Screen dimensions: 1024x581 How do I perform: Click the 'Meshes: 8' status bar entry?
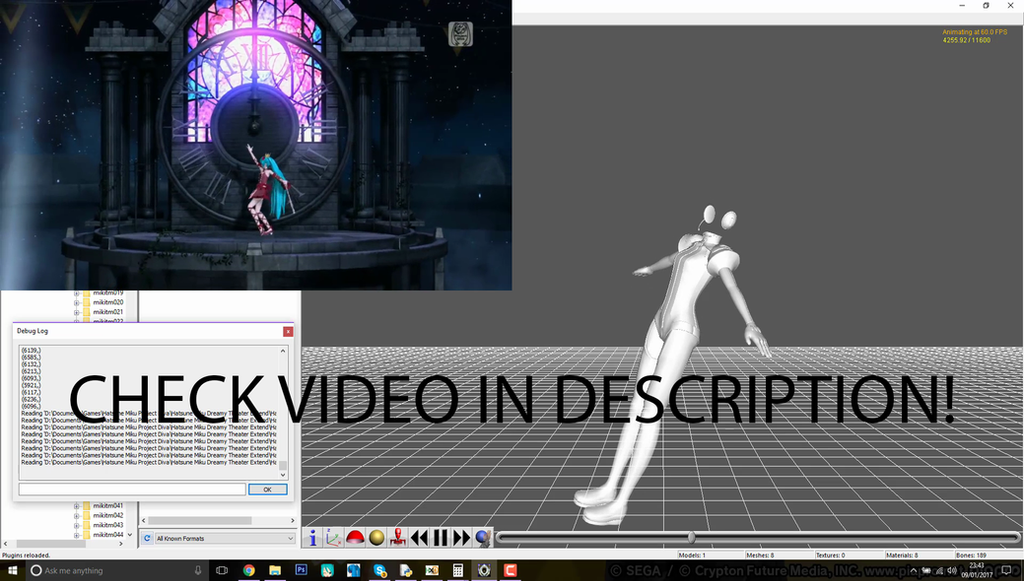(760, 555)
